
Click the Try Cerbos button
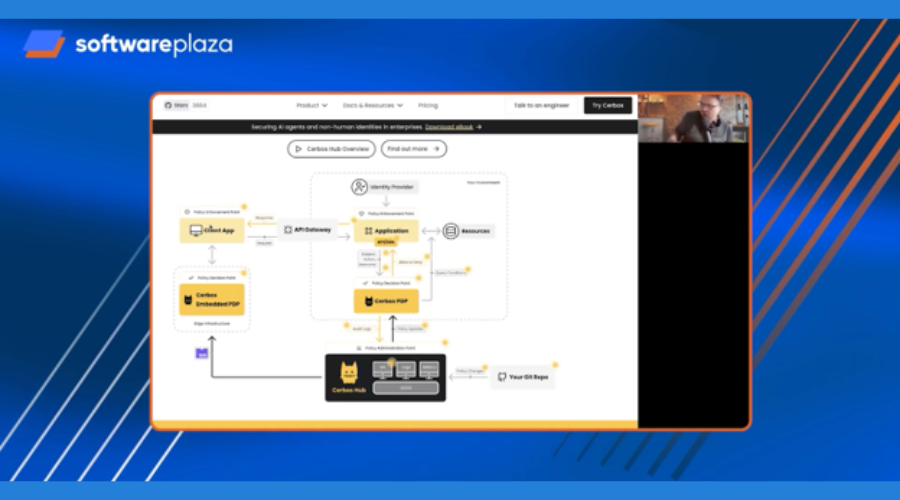(x=608, y=105)
